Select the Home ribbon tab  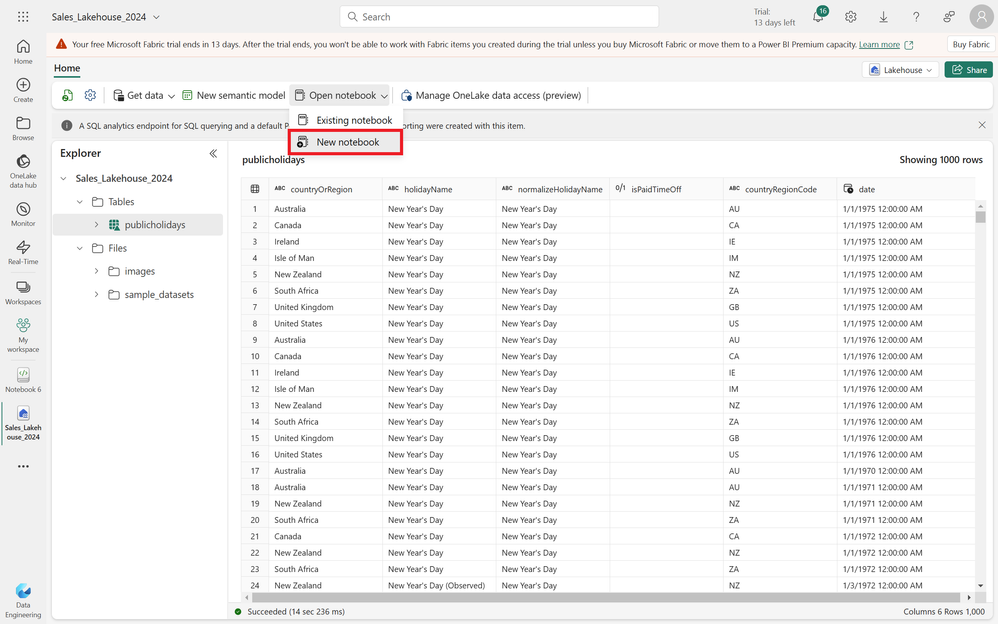click(x=67, y=68)
